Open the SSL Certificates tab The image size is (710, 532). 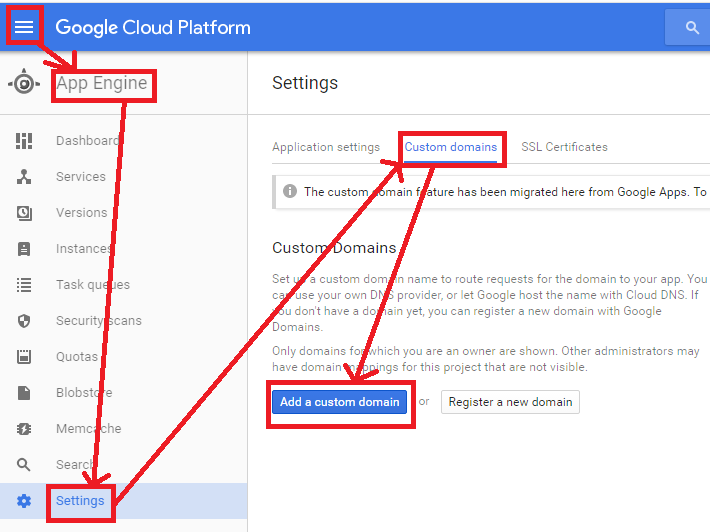(x=564, y=147)
